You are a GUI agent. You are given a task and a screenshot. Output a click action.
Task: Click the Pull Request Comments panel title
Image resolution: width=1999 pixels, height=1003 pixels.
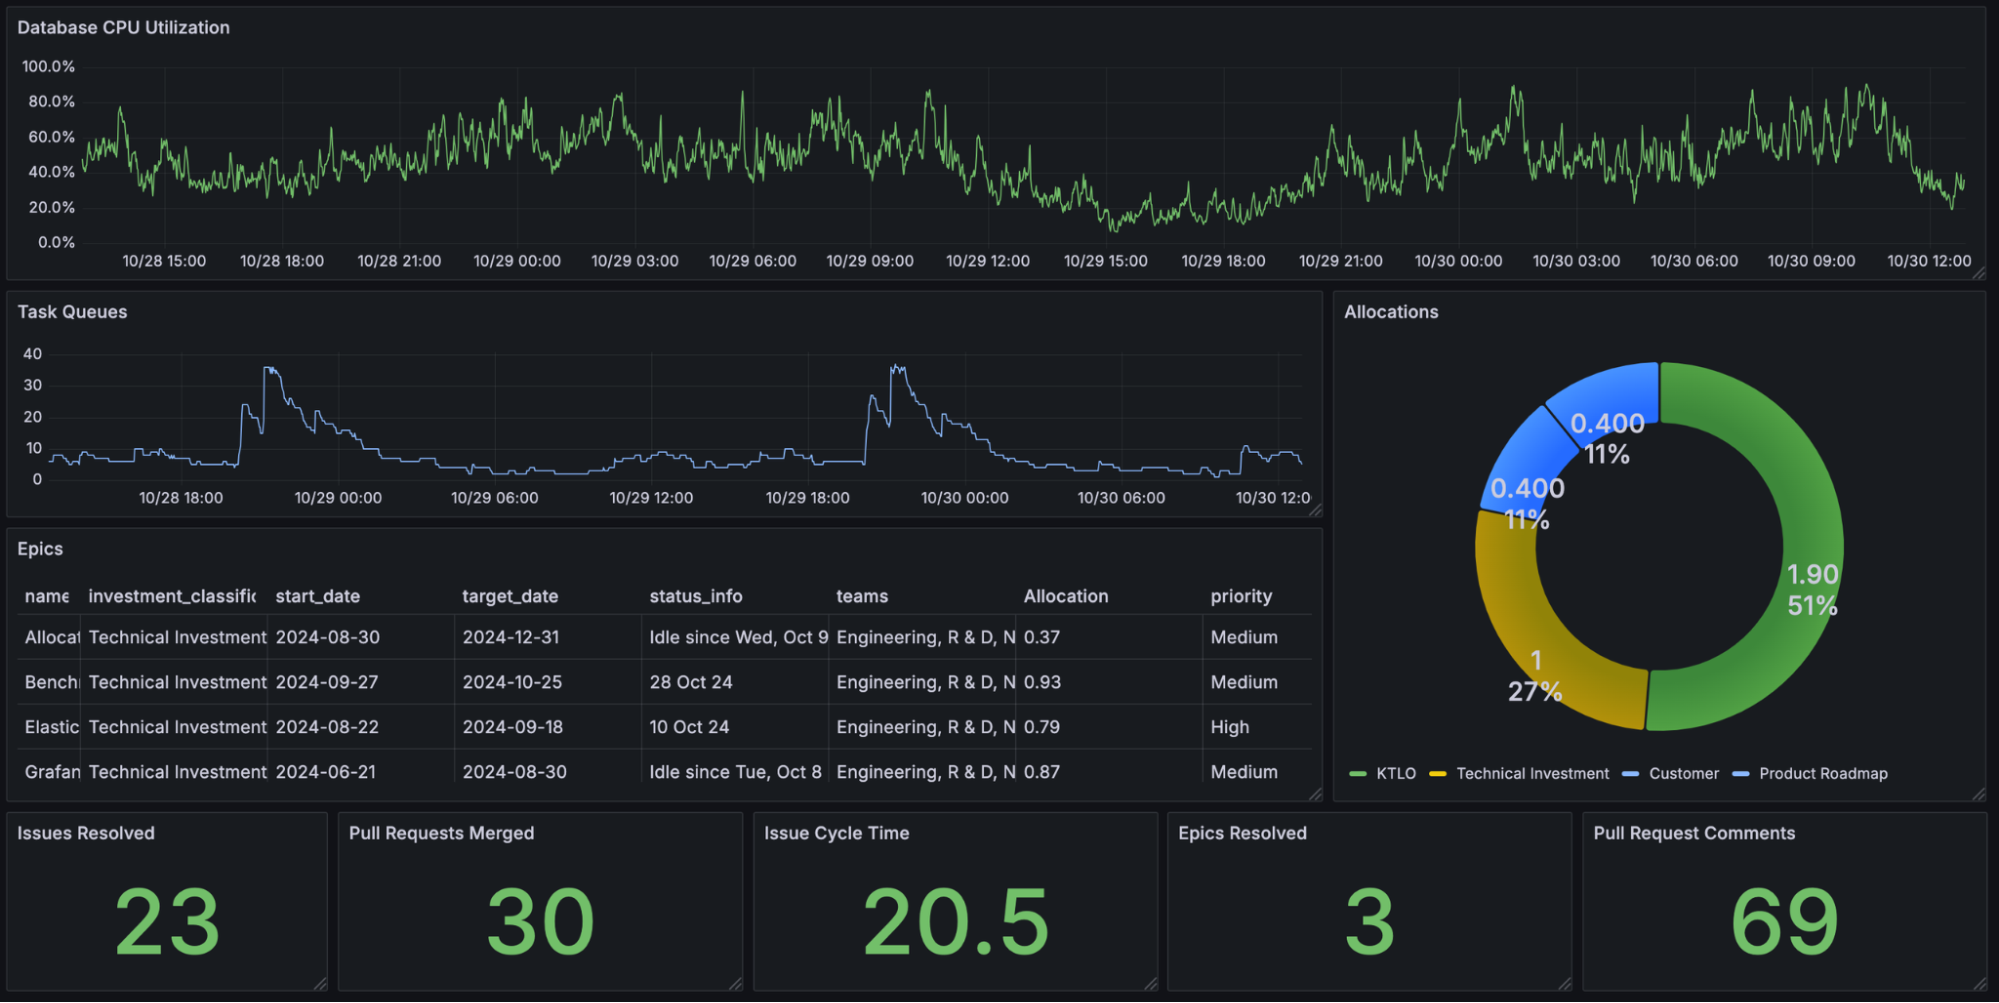pos(1694,833)
